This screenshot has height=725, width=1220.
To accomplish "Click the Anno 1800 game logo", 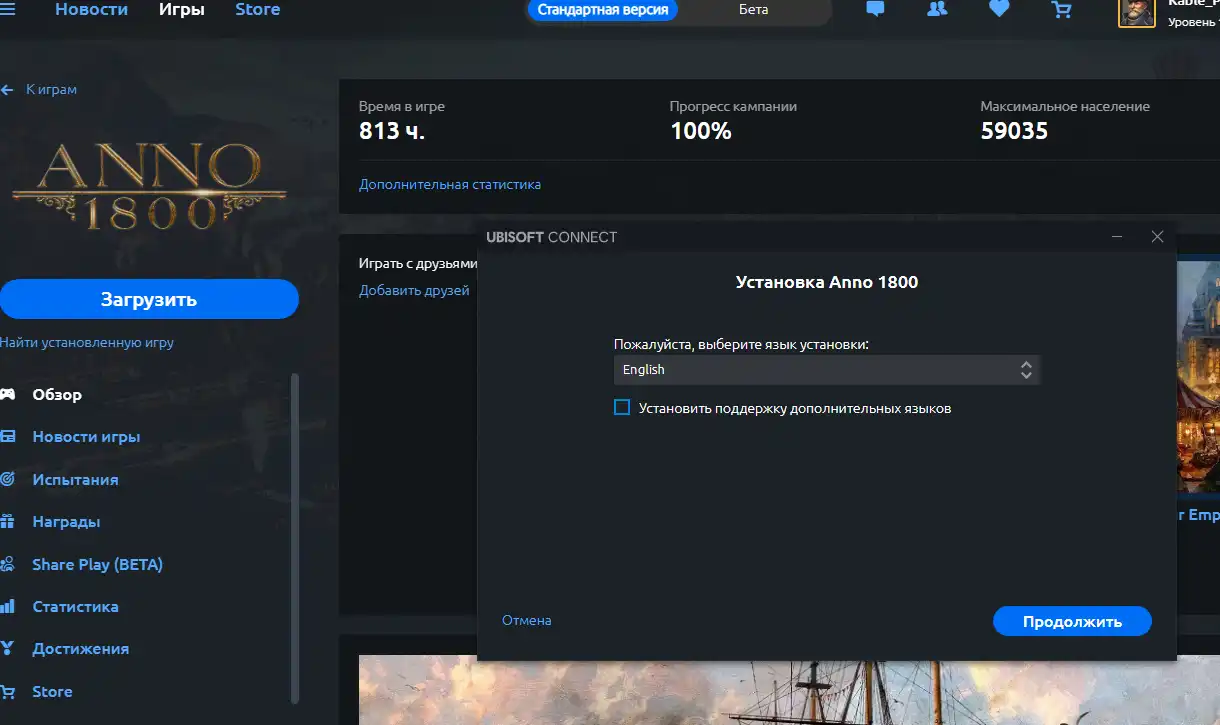I will [148, 185].
